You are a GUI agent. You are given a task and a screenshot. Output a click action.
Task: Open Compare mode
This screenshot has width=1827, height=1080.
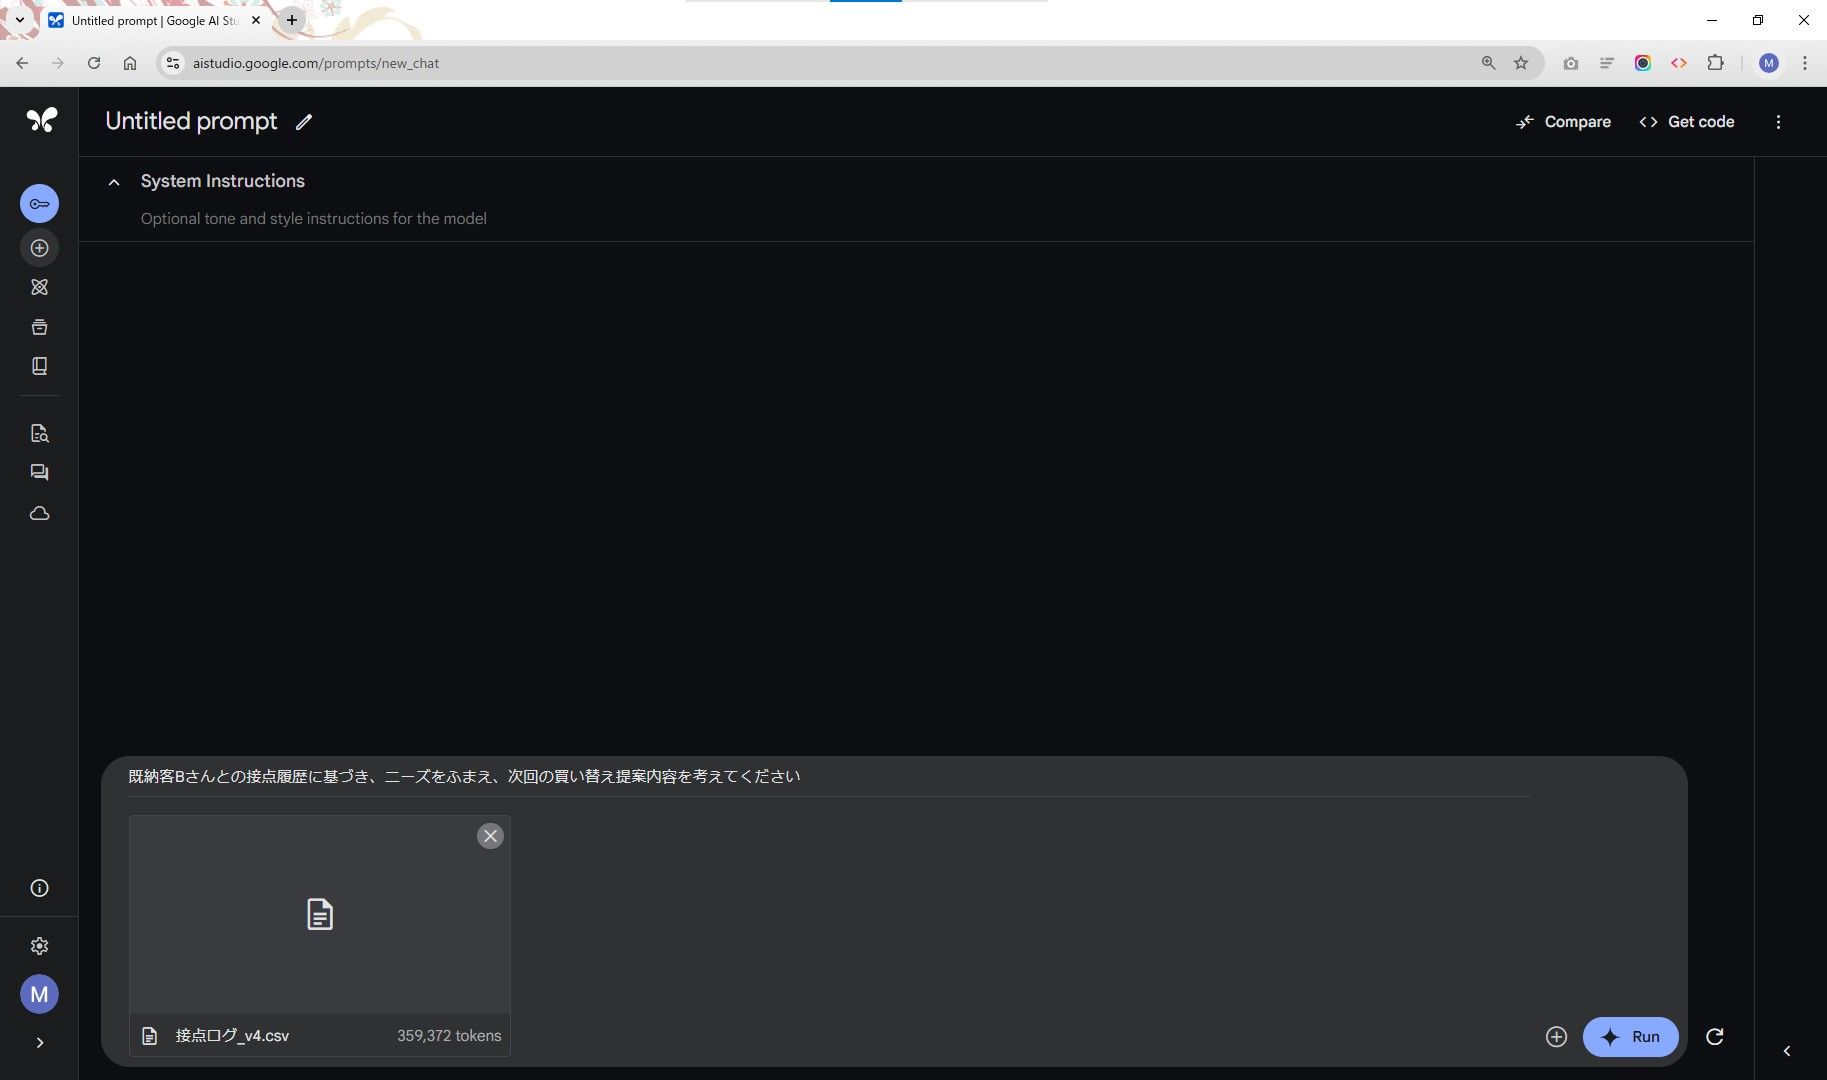(x=1563, y=122)
